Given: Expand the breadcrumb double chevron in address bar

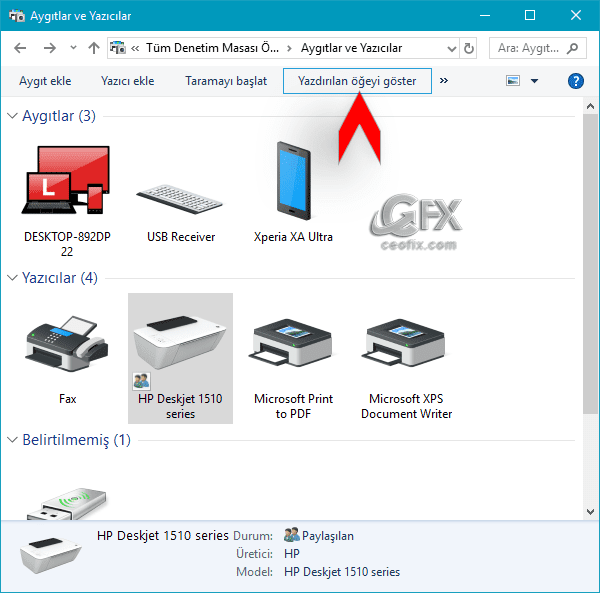Looking at the screenshot, I should [135, 48].
